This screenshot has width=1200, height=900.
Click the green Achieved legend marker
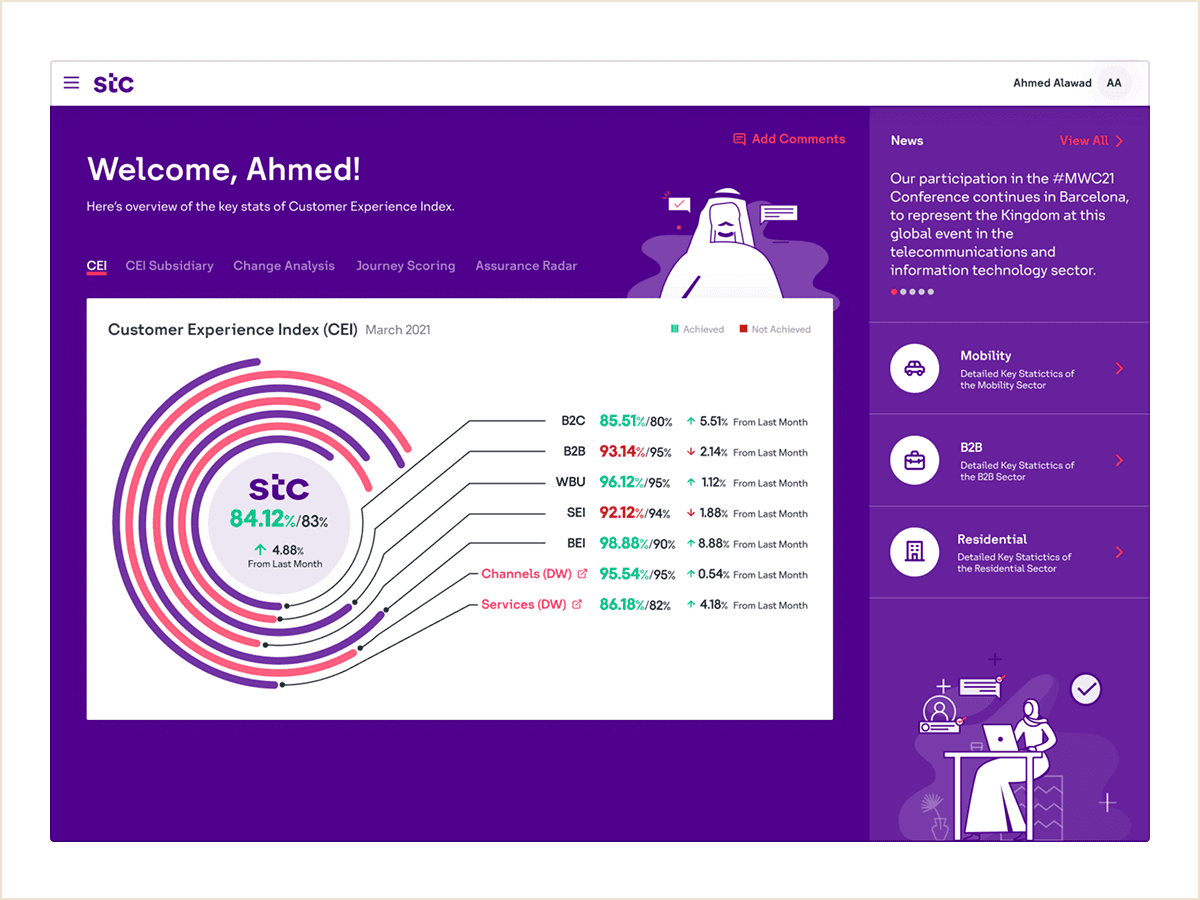click(675, 329)
